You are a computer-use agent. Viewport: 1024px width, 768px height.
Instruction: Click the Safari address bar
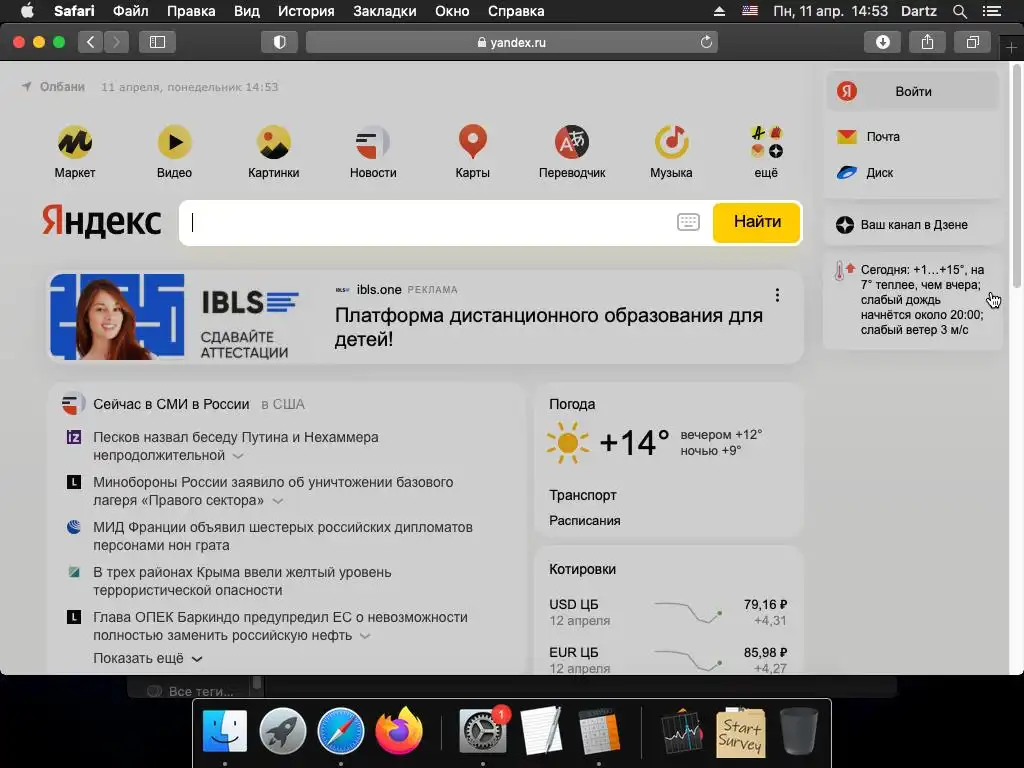pos(512,42)
